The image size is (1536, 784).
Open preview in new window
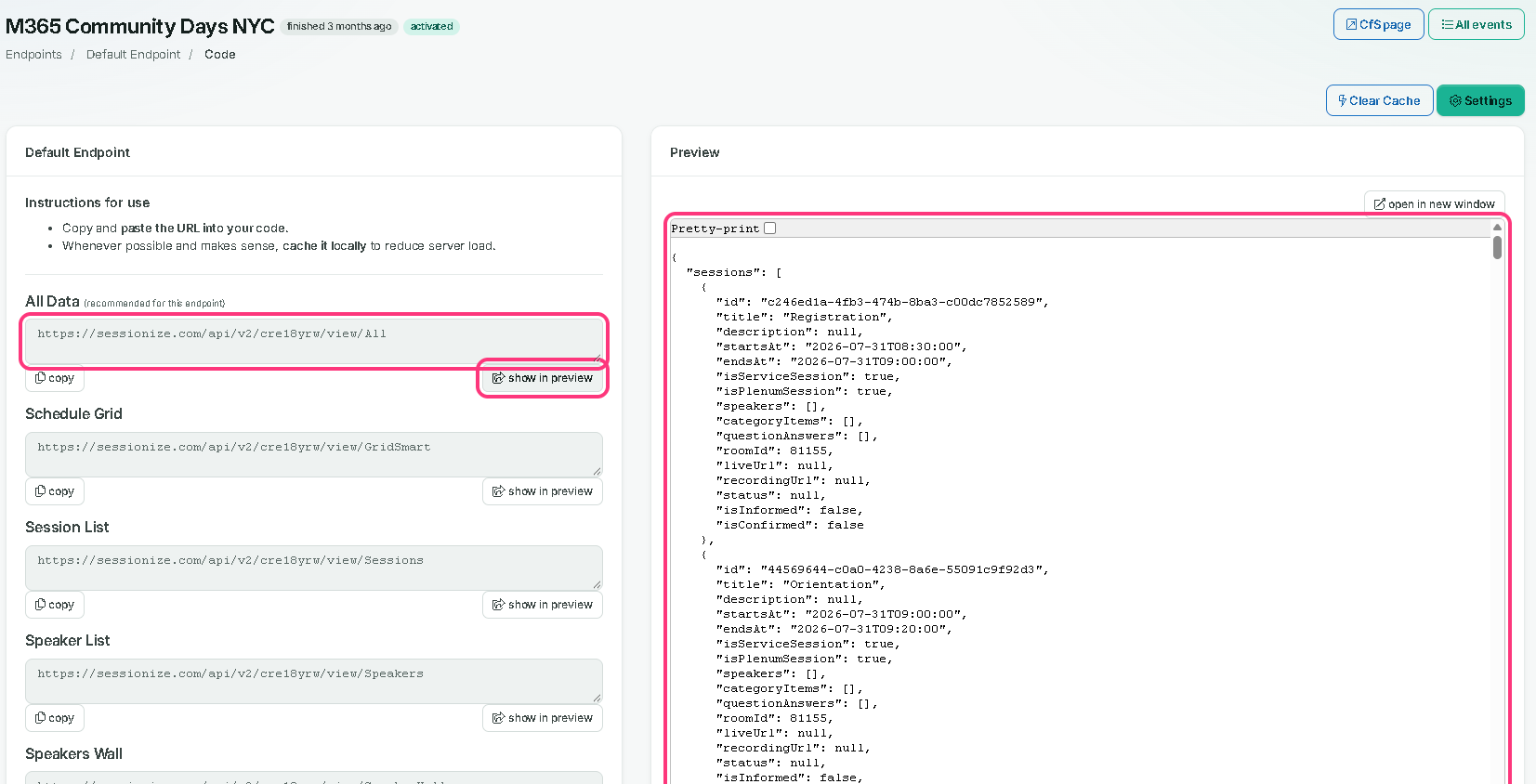(x=1434, y=204)
